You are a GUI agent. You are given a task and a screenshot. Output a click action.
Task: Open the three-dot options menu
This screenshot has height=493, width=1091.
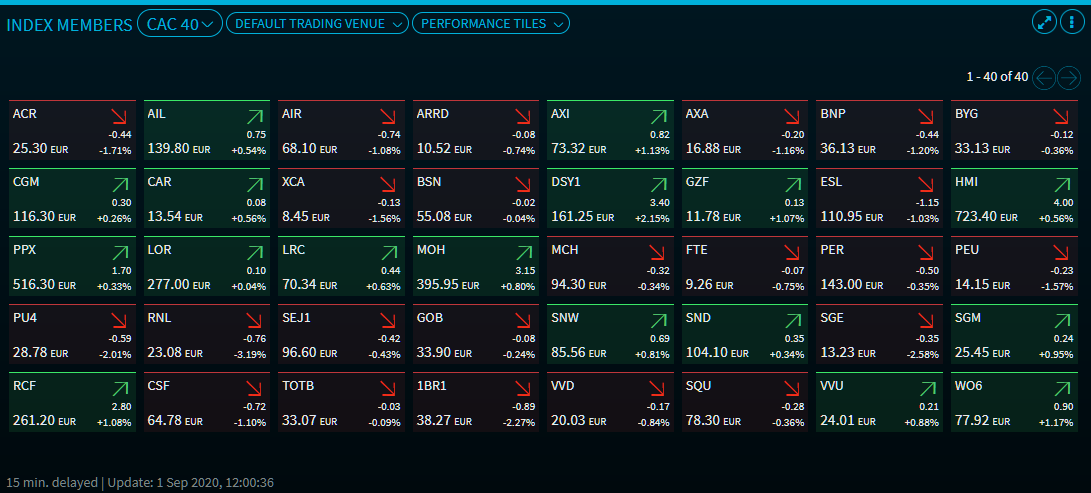(1070, 23)
